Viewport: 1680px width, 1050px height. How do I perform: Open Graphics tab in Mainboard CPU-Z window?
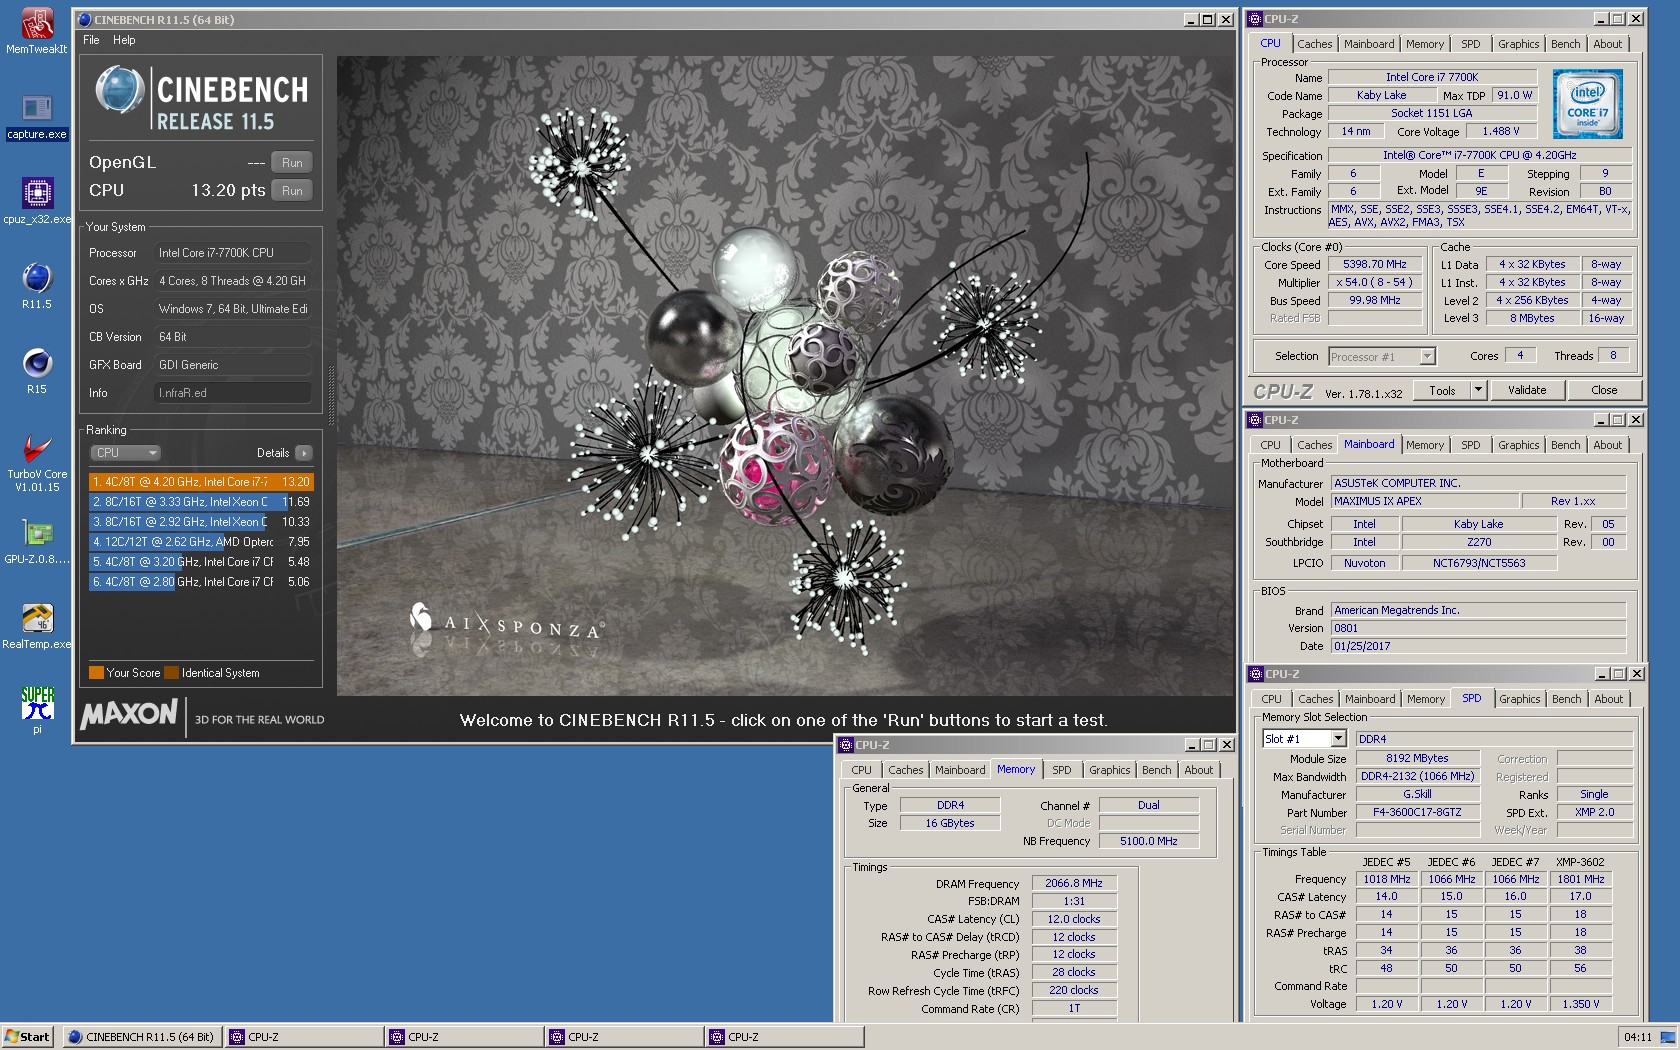(x=1518, y=445)
